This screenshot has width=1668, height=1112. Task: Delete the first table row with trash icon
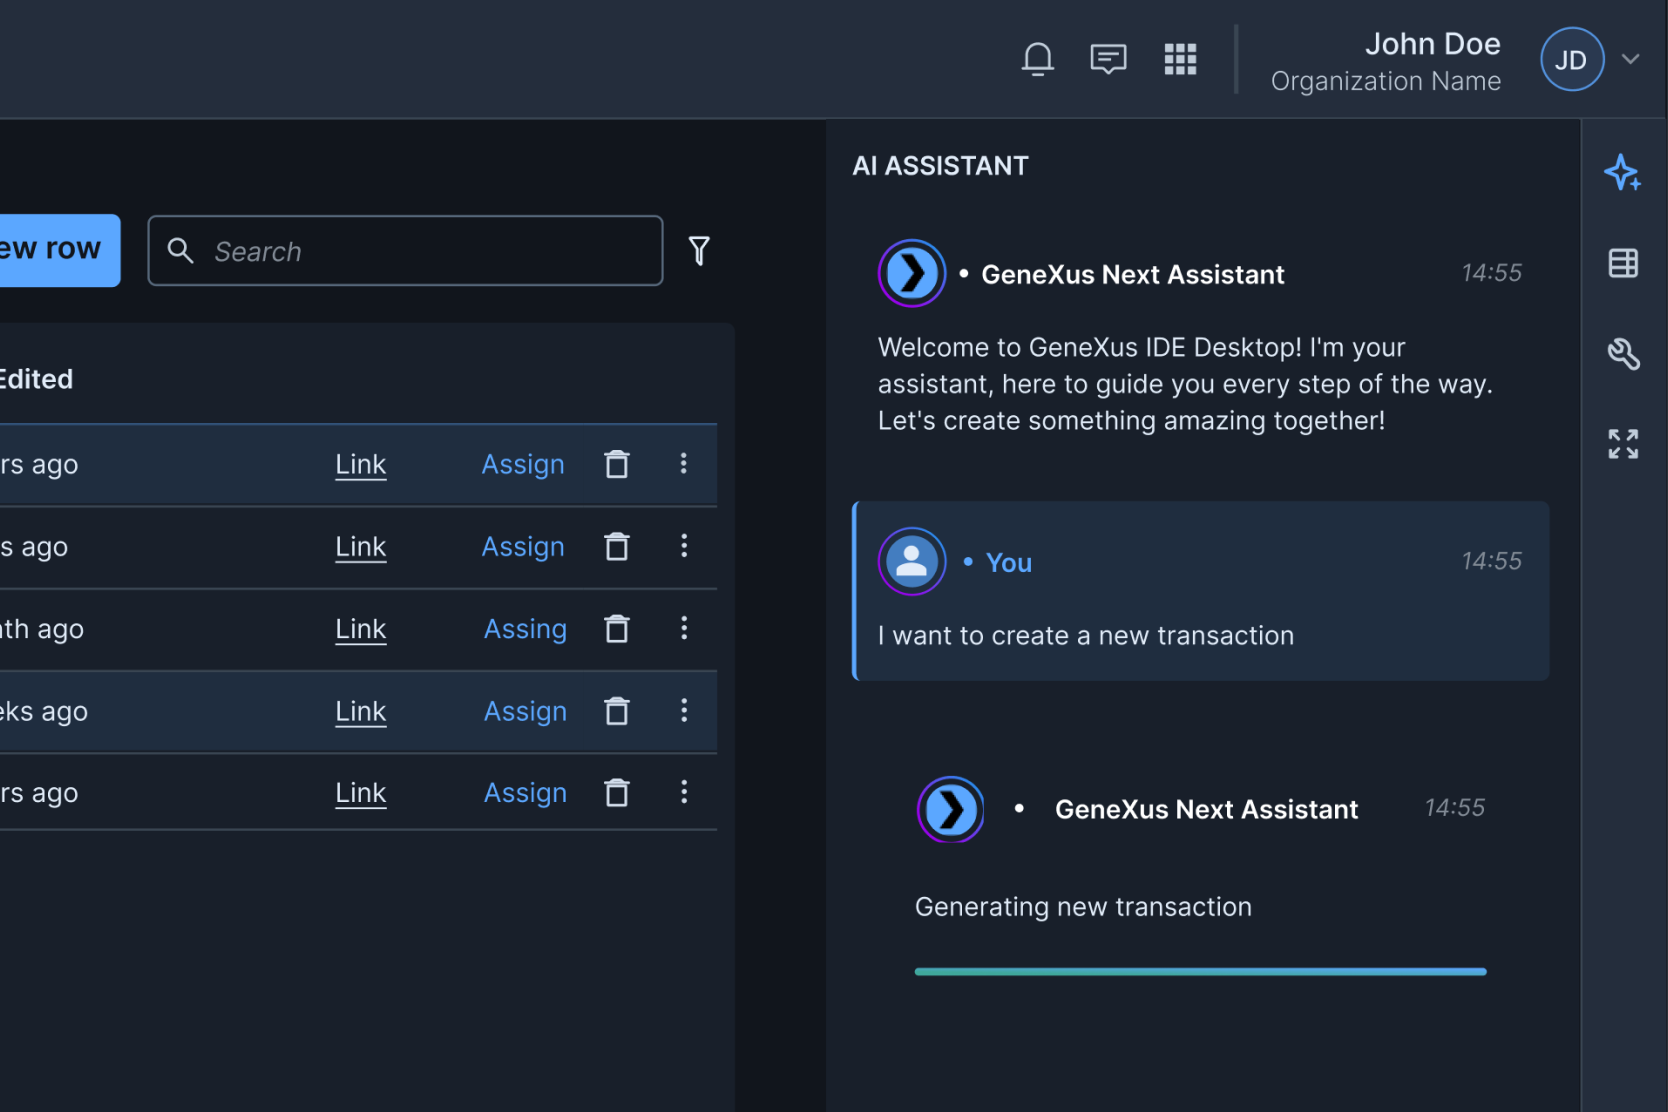[617, 464]
